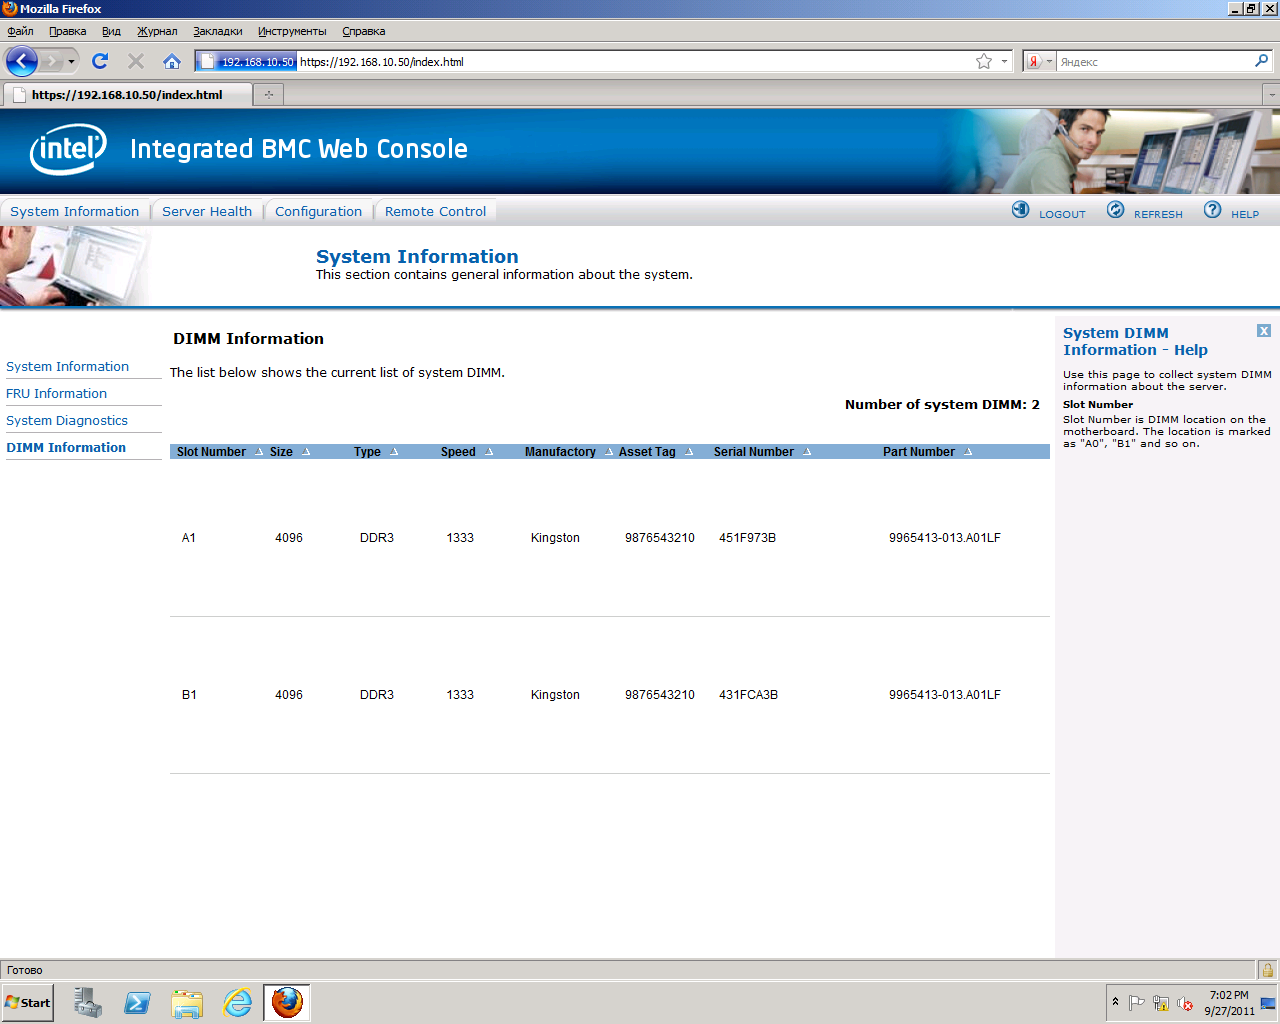This screenshot has height=1024, width=1280.
Task: Open Help via the question mark icon
Action: (1212, 210)
